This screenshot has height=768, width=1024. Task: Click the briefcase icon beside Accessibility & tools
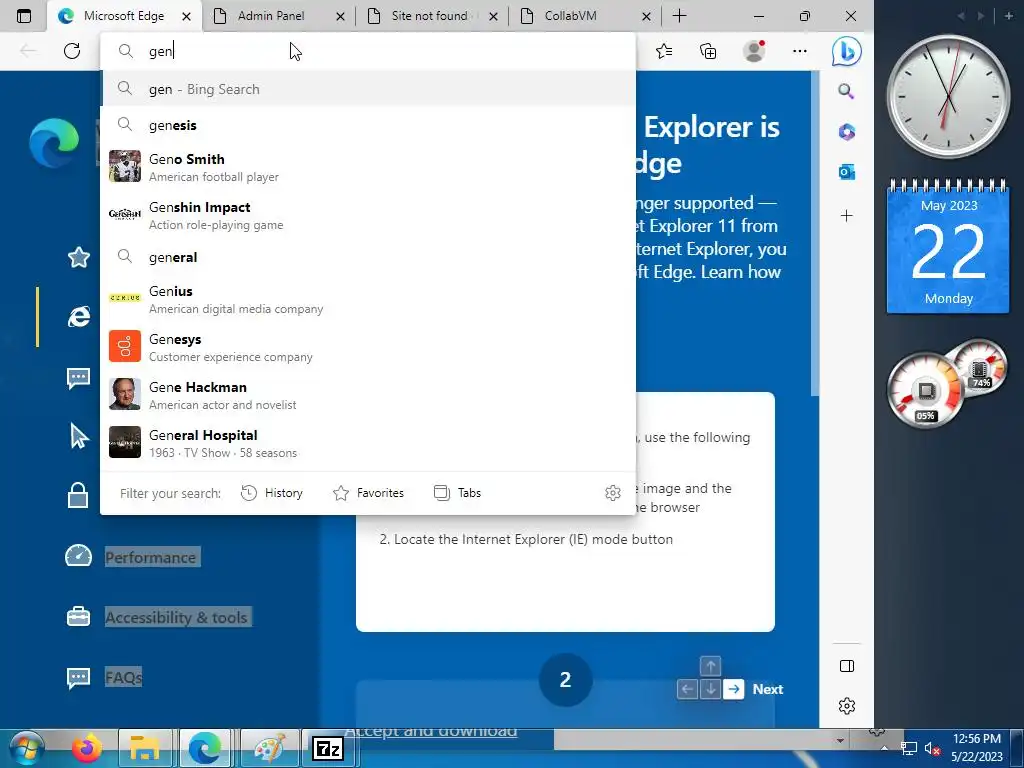78,616
